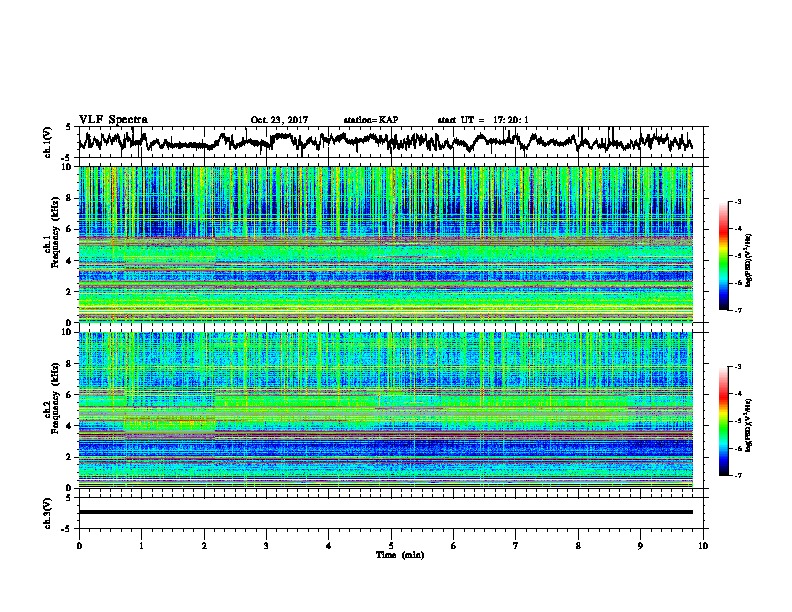Select the date text "Oct. 23, 2017"
Screen dimensions: 792x612
tap(279, 120)
